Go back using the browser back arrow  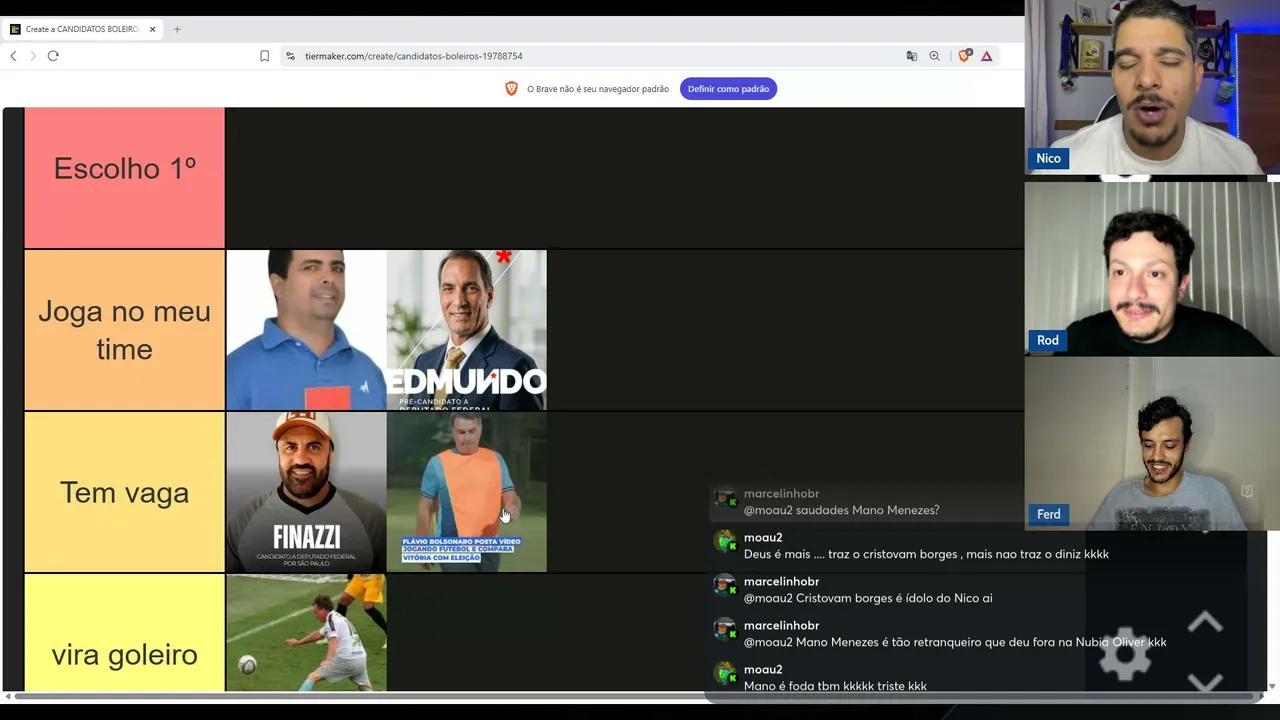(13, 56)
